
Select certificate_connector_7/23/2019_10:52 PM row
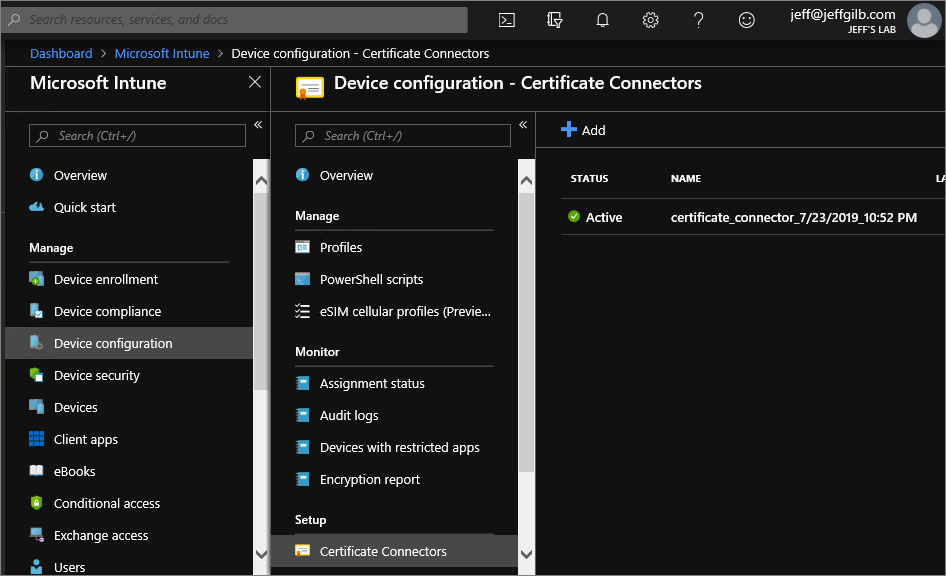click(753, 217)
